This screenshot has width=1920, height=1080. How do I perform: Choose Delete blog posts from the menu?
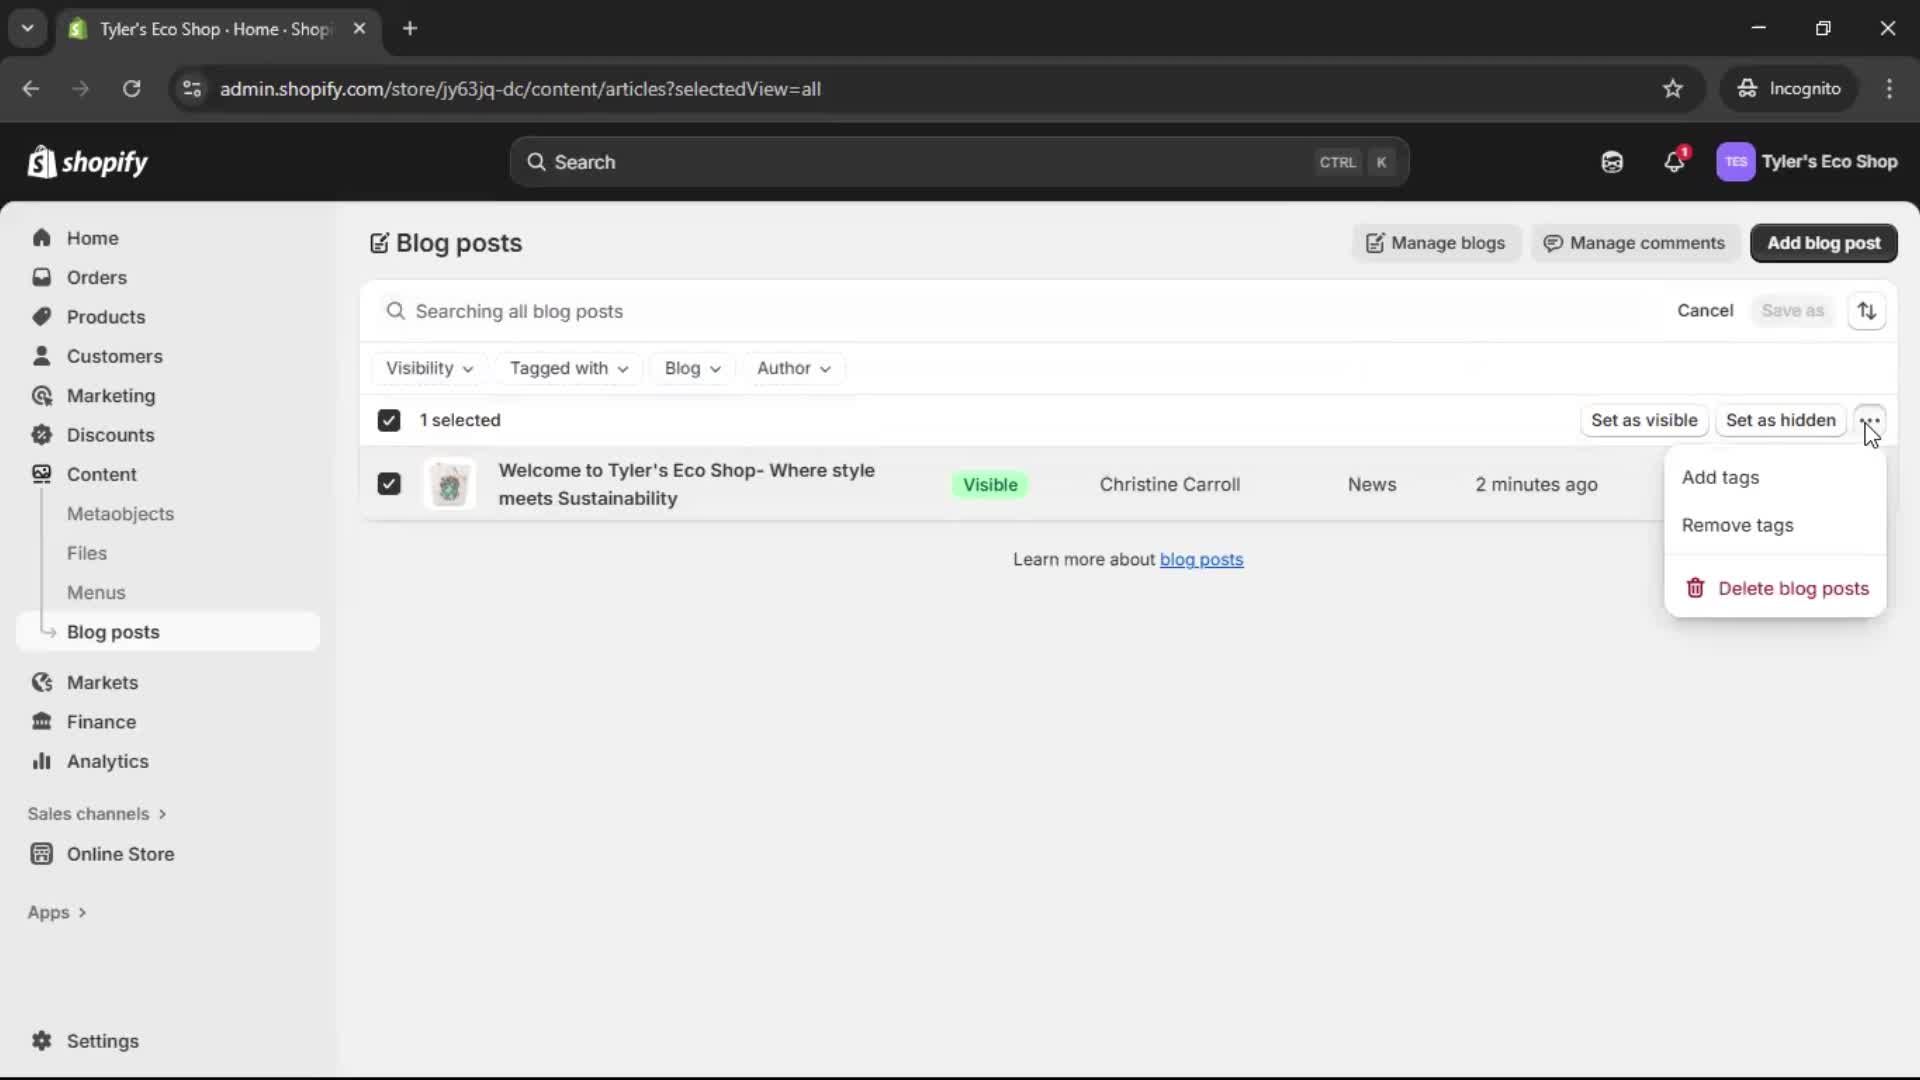pos(1791,589)
